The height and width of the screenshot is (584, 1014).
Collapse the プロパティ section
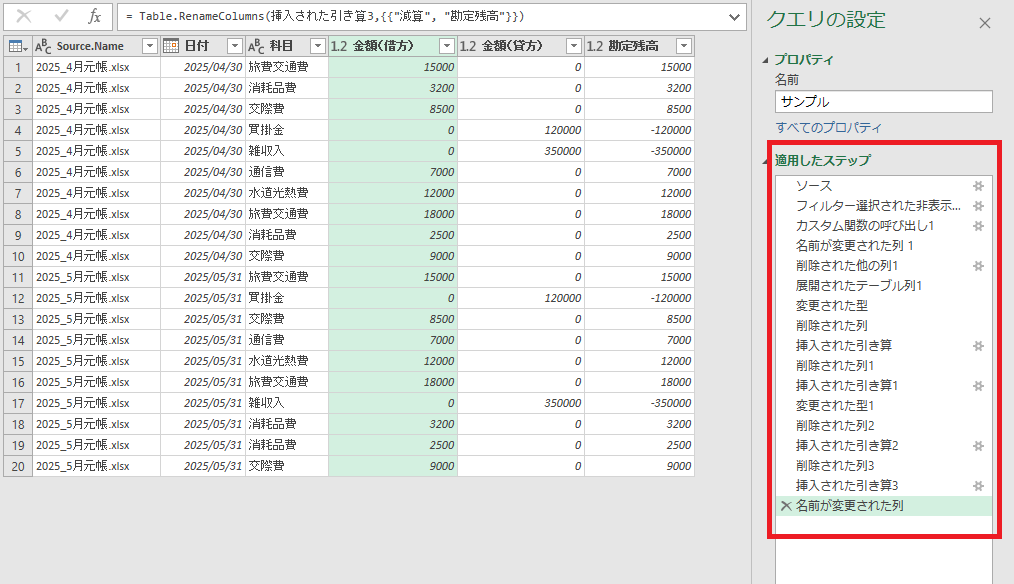click(766, 60)
